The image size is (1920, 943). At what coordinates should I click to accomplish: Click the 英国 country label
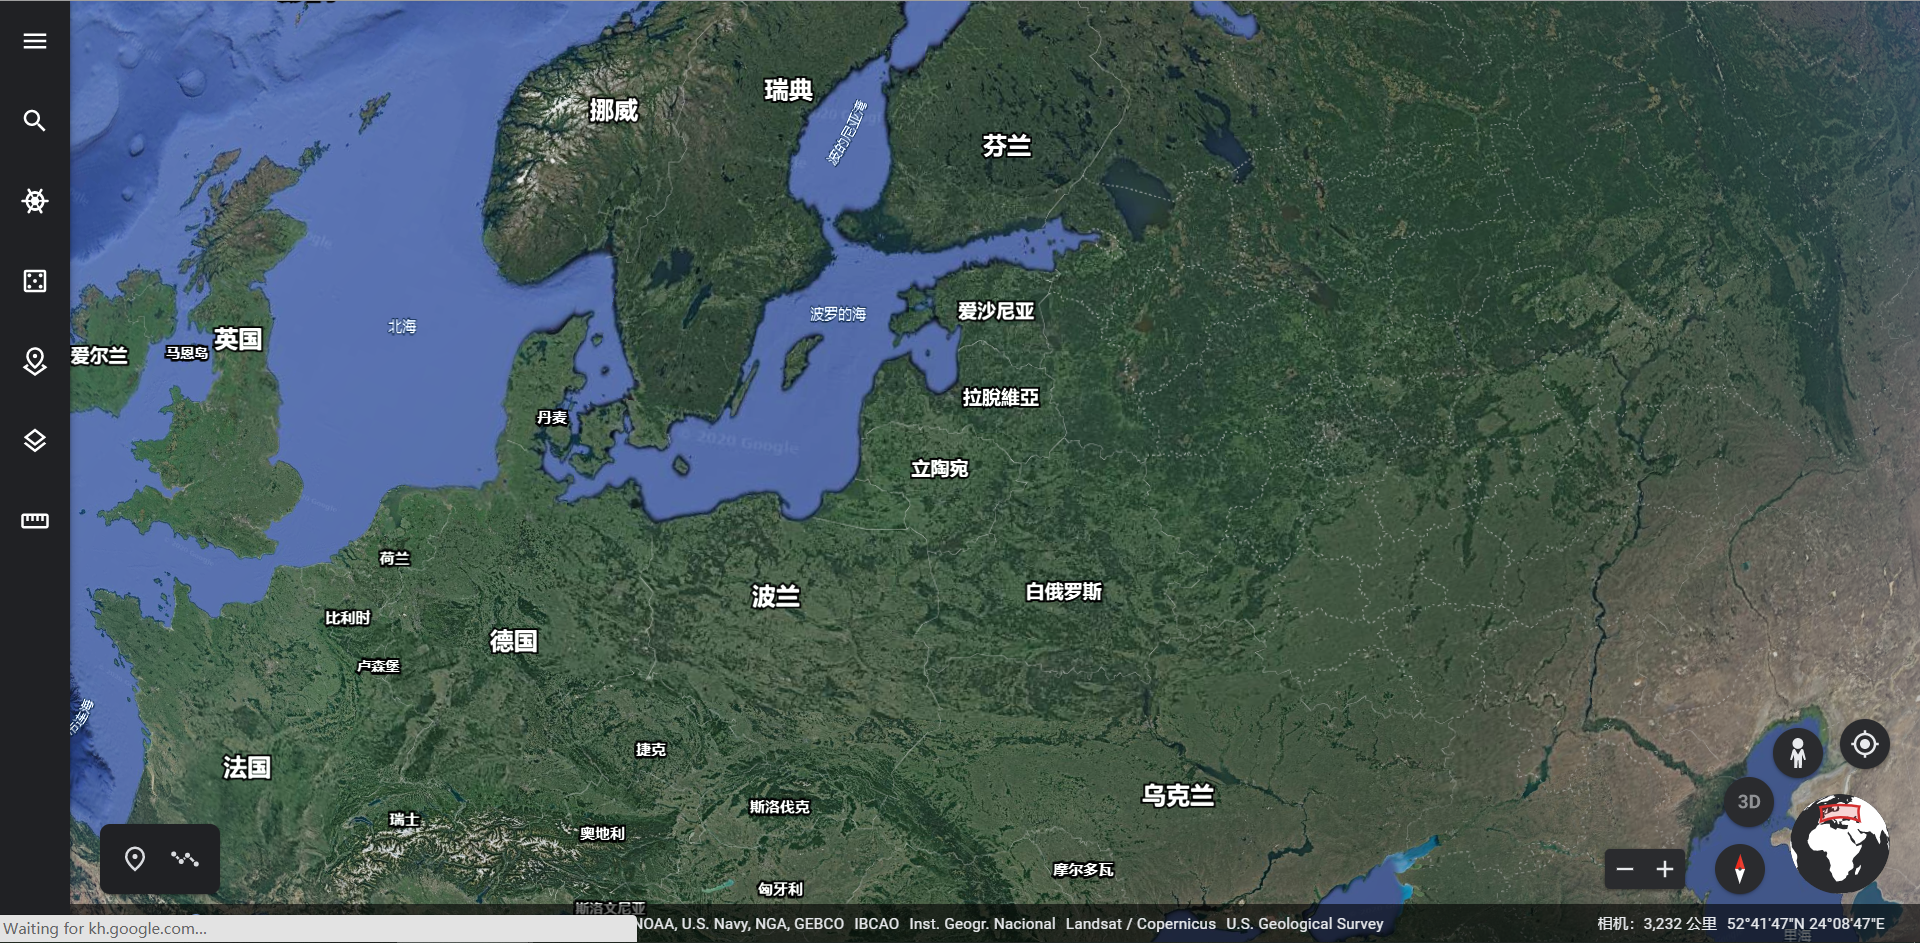pyautogui.click(x=238, y=339)
